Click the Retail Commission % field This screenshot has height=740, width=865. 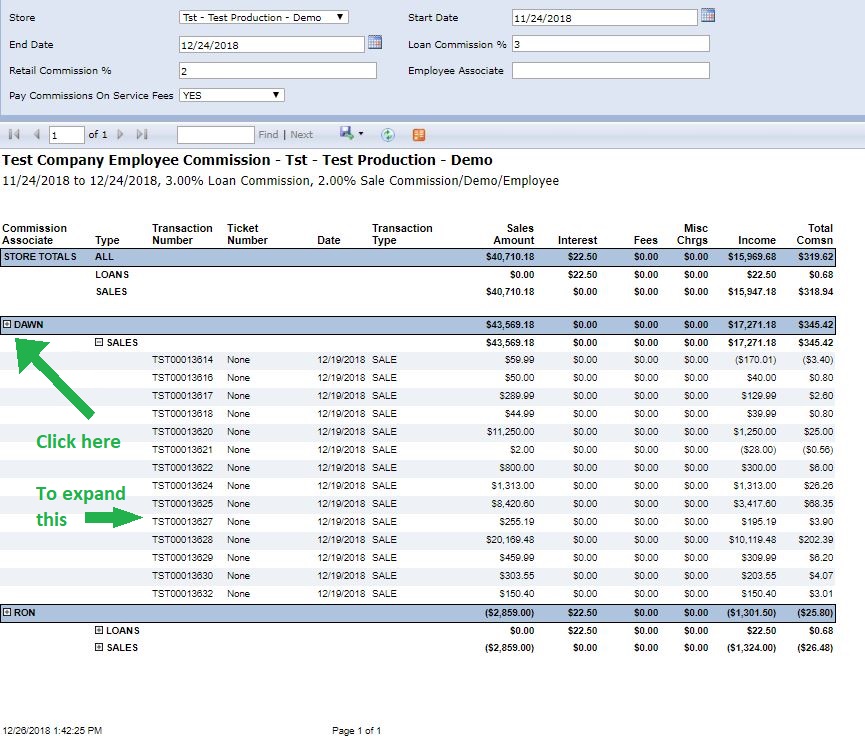point(278,71)
